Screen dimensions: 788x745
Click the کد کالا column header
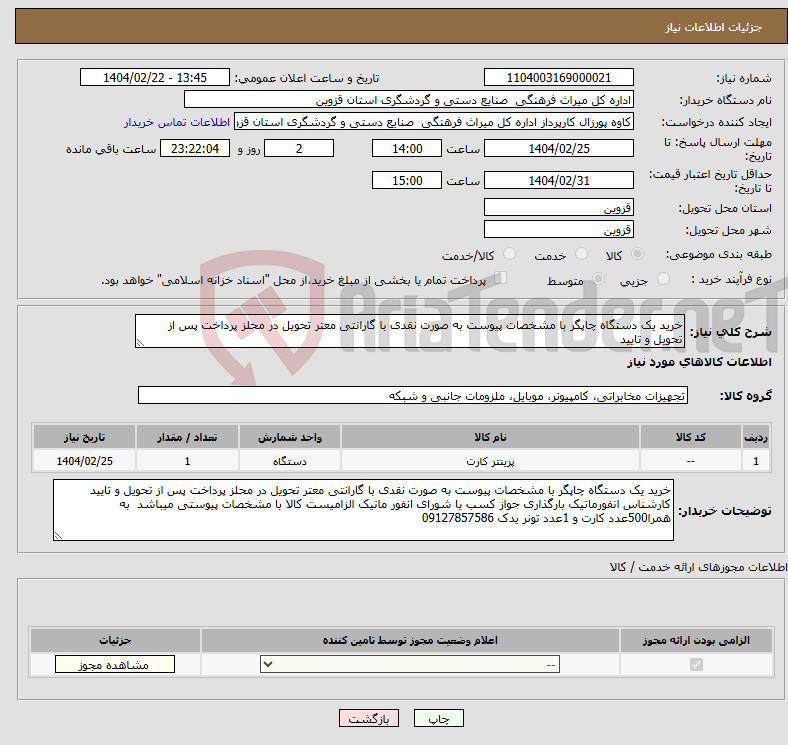click(691, 437)
